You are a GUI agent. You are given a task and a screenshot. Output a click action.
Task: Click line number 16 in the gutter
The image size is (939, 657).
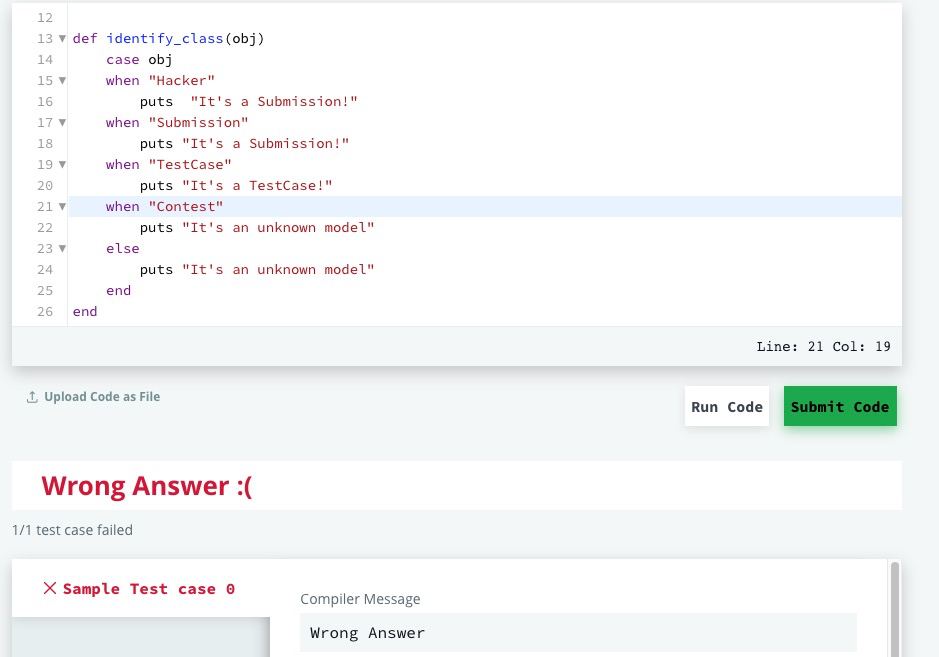click(45, 102)
